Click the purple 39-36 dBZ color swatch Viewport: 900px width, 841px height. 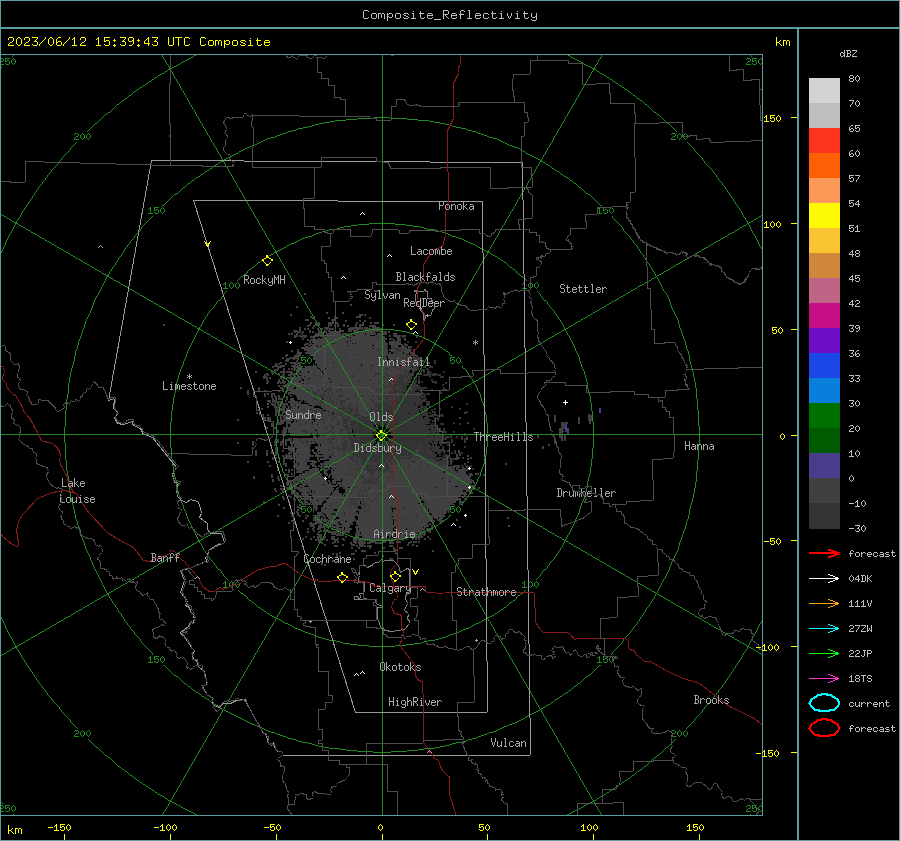point(824,341)
